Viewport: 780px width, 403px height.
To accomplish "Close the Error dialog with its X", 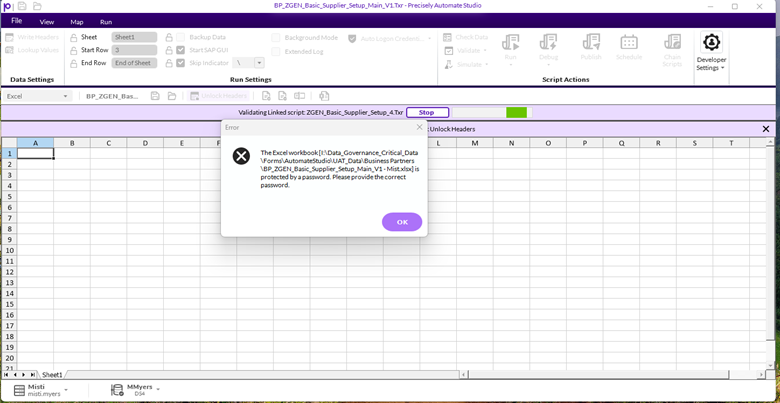I will [x=419, y=127].
